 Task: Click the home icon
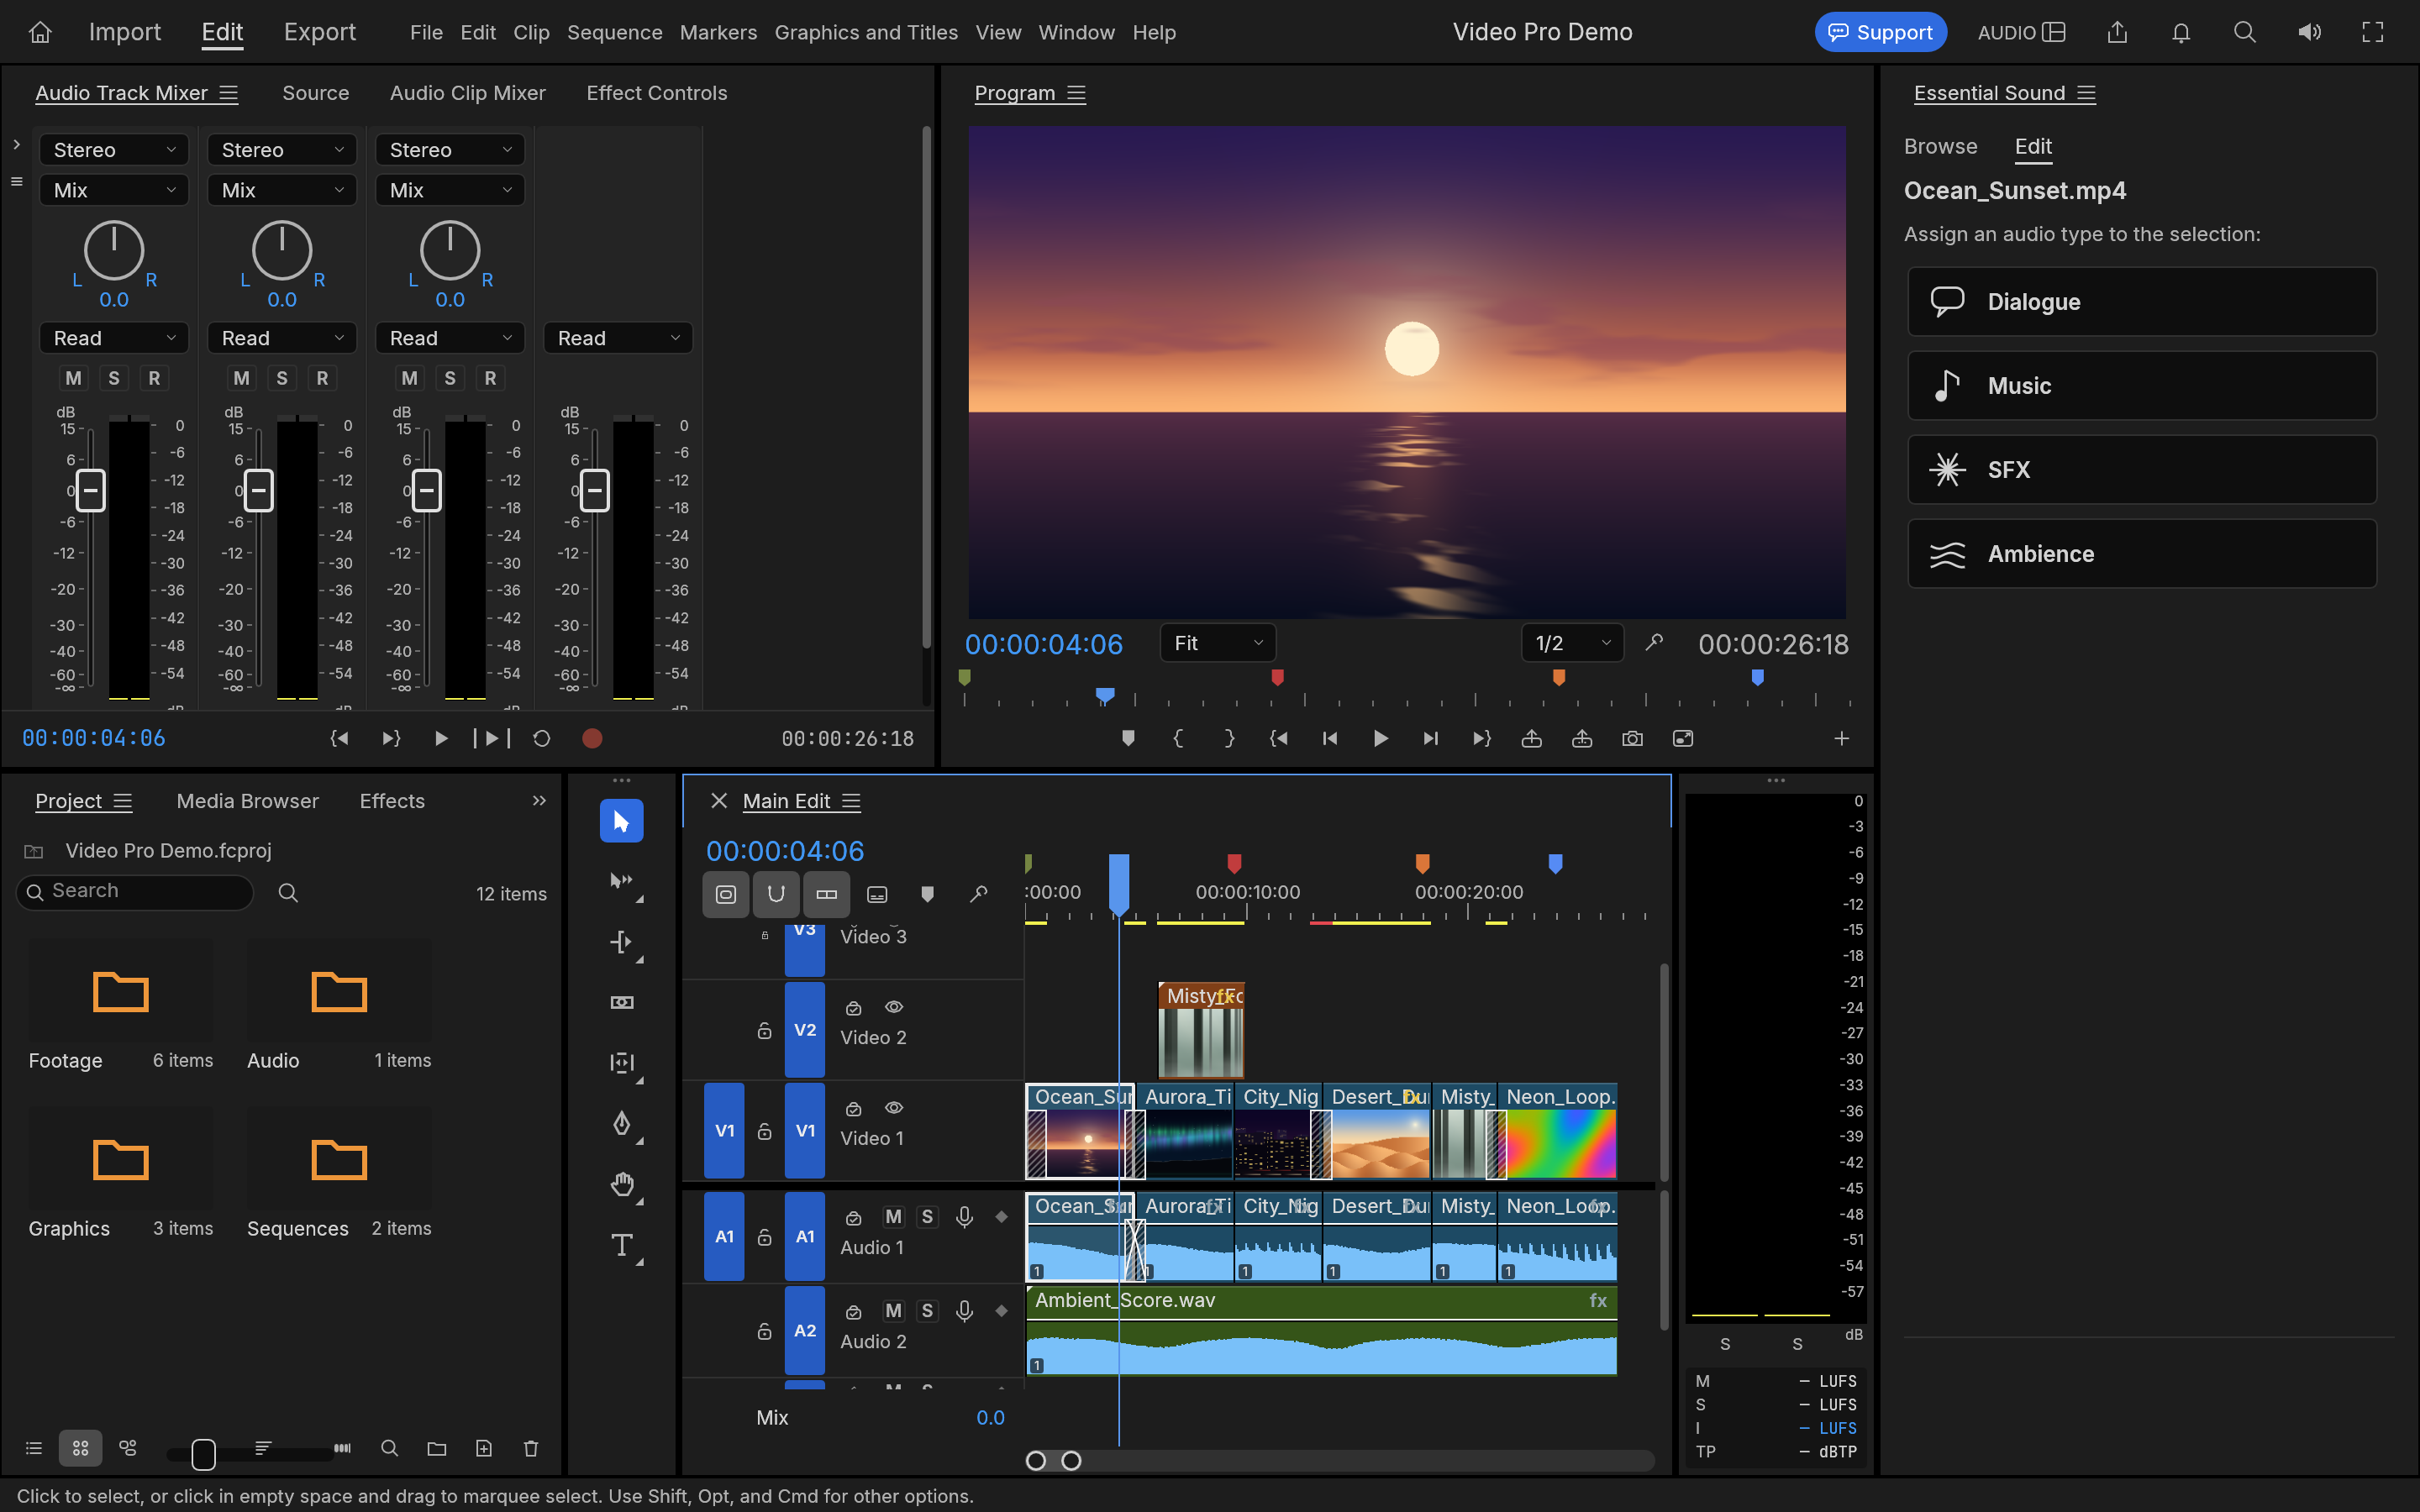40,32
